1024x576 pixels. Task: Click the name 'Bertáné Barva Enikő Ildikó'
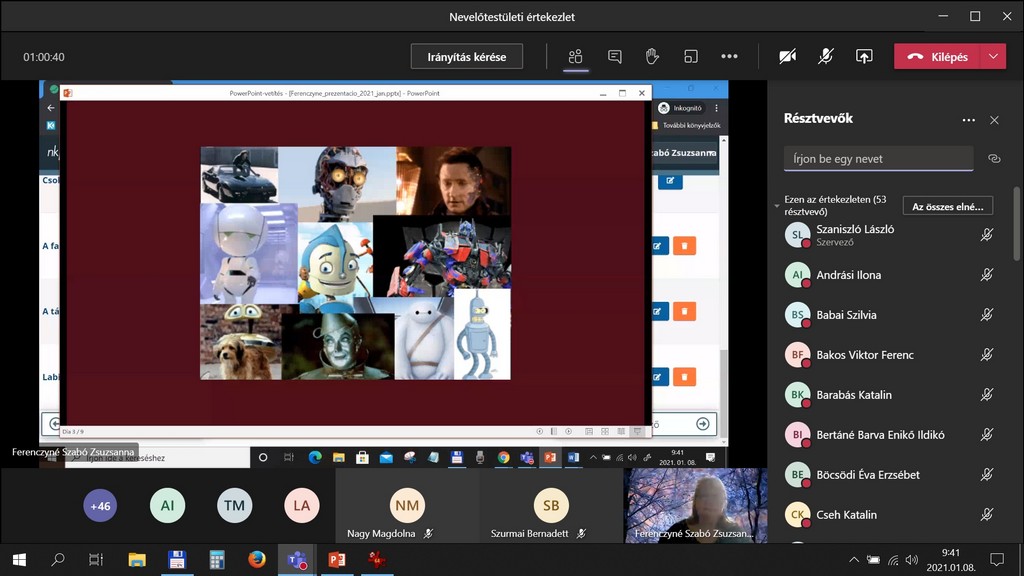point(880,434)
